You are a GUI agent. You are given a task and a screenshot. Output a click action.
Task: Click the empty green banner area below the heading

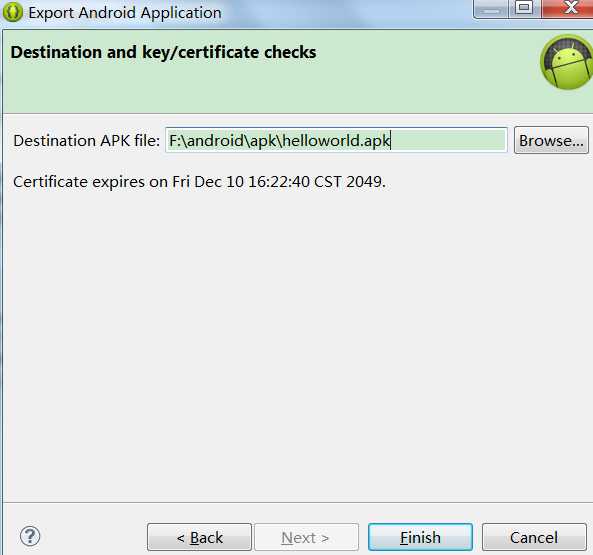(265, 89)
